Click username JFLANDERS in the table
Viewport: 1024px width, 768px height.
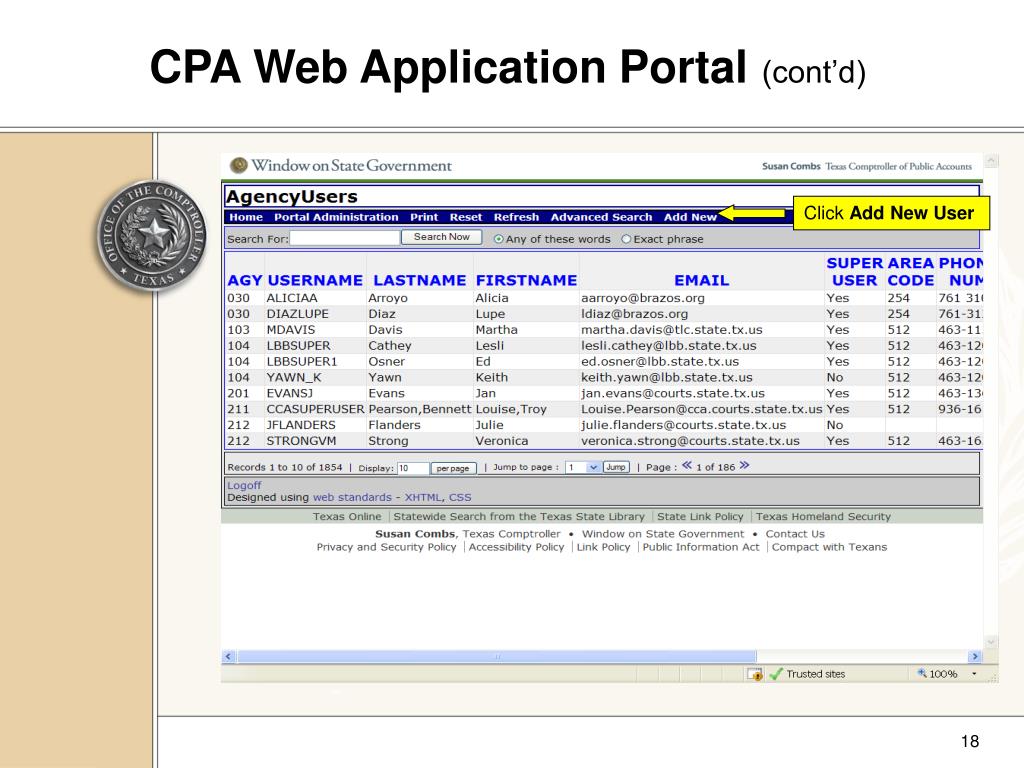[x=300, y=424]
